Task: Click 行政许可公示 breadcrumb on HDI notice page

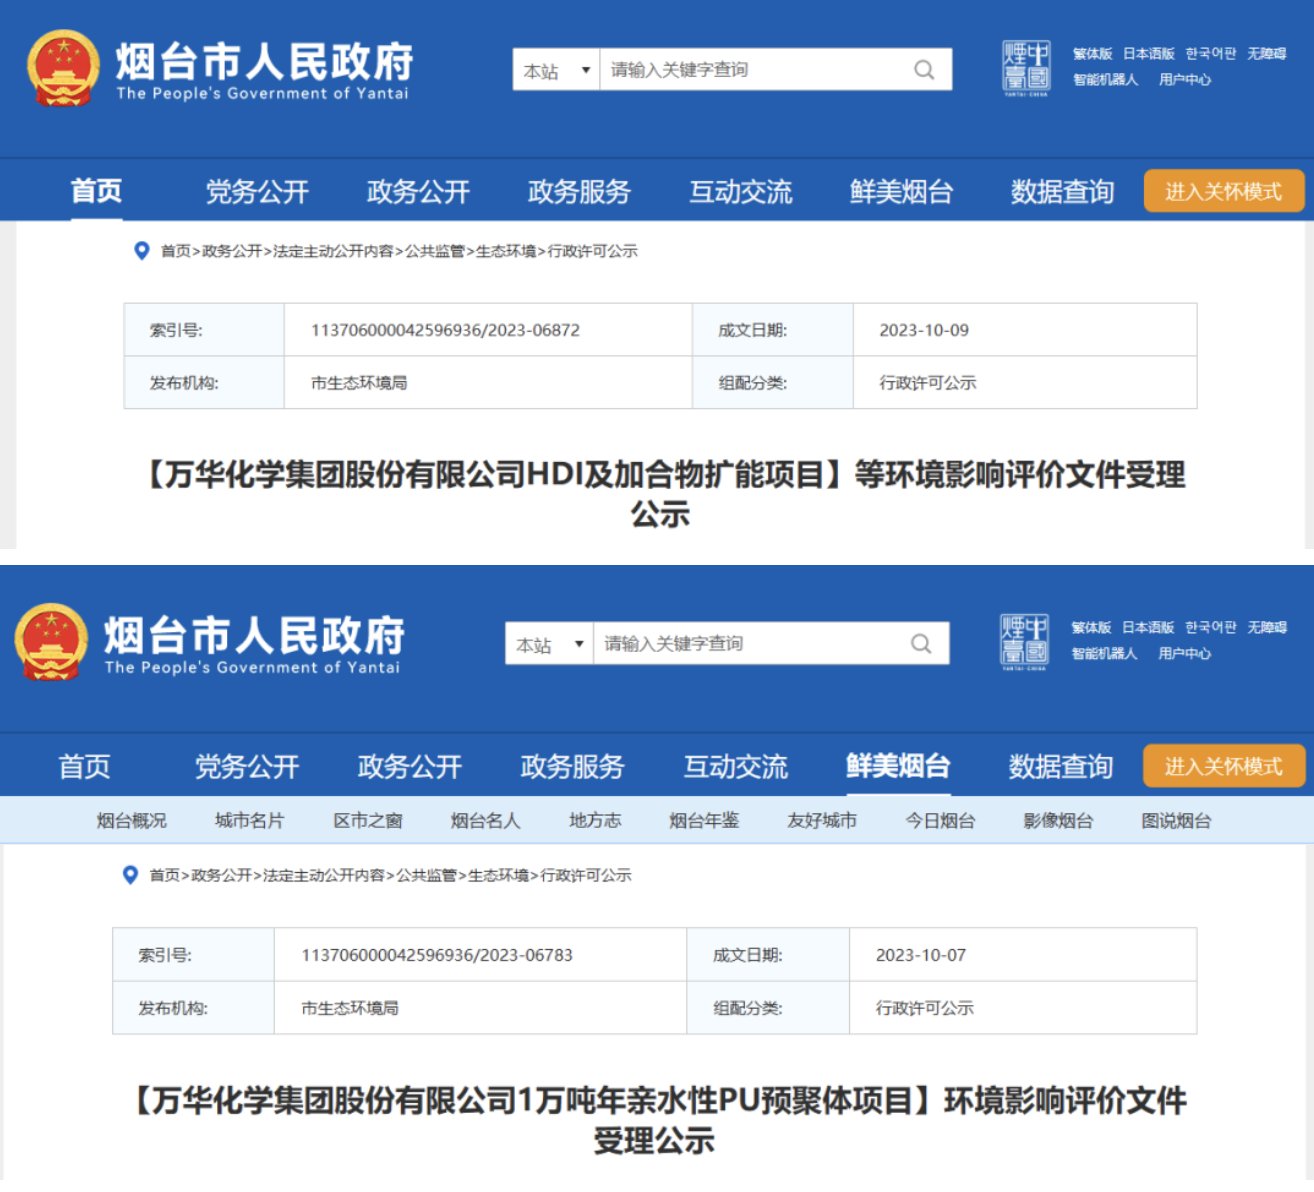Action: click(x=592, y=251)
